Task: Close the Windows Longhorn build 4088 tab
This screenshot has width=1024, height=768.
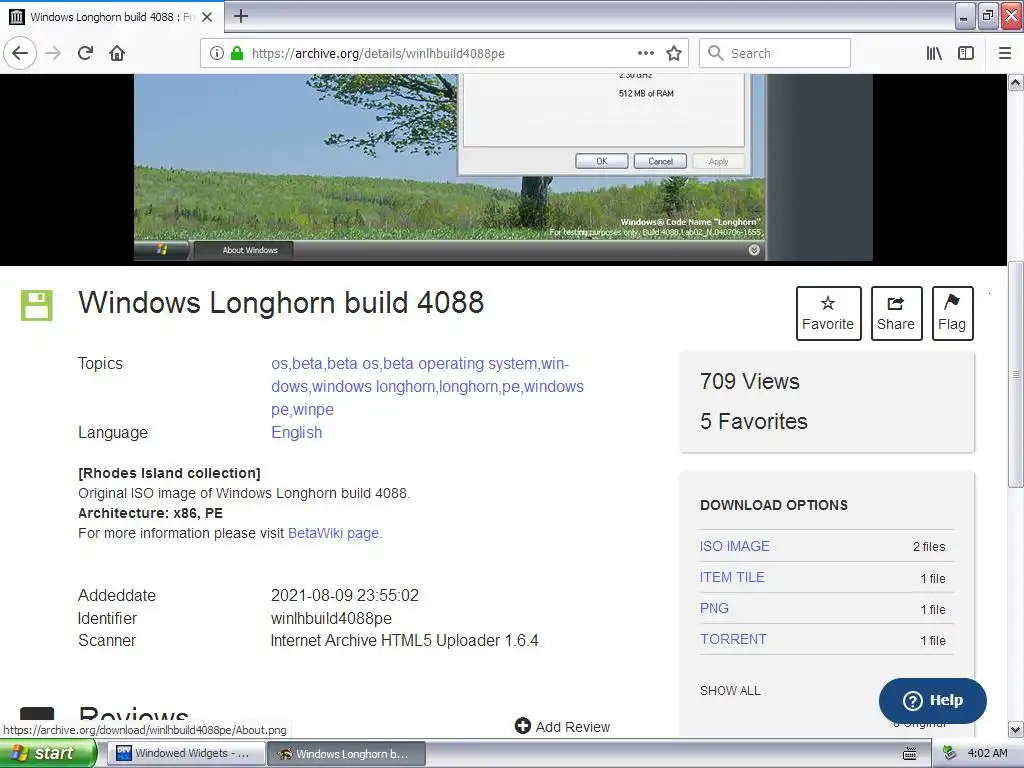Action: click(x=207, y=17)
